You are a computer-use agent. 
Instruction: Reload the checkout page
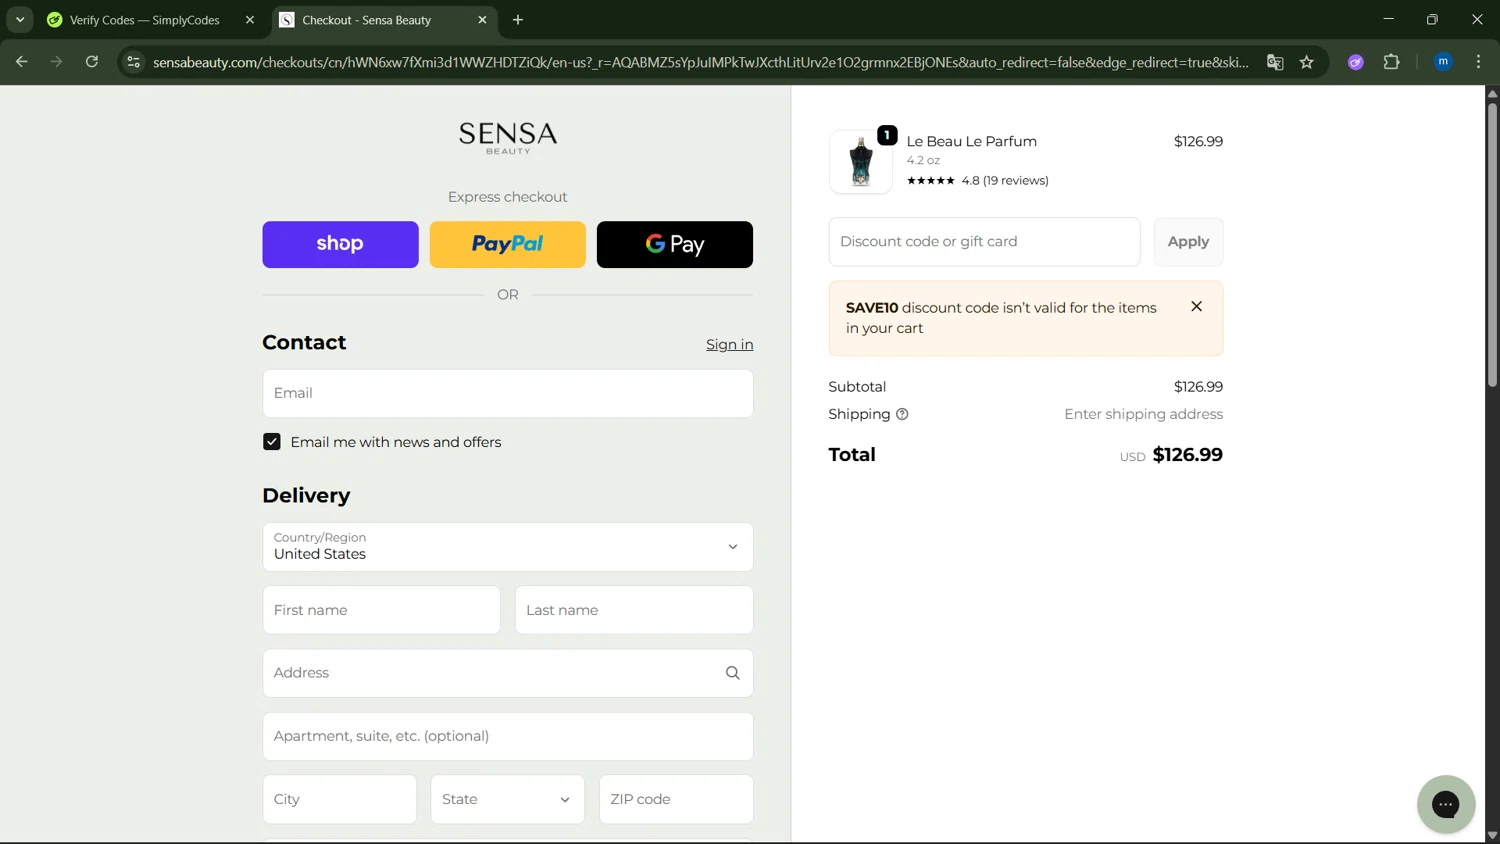(91, 62)
